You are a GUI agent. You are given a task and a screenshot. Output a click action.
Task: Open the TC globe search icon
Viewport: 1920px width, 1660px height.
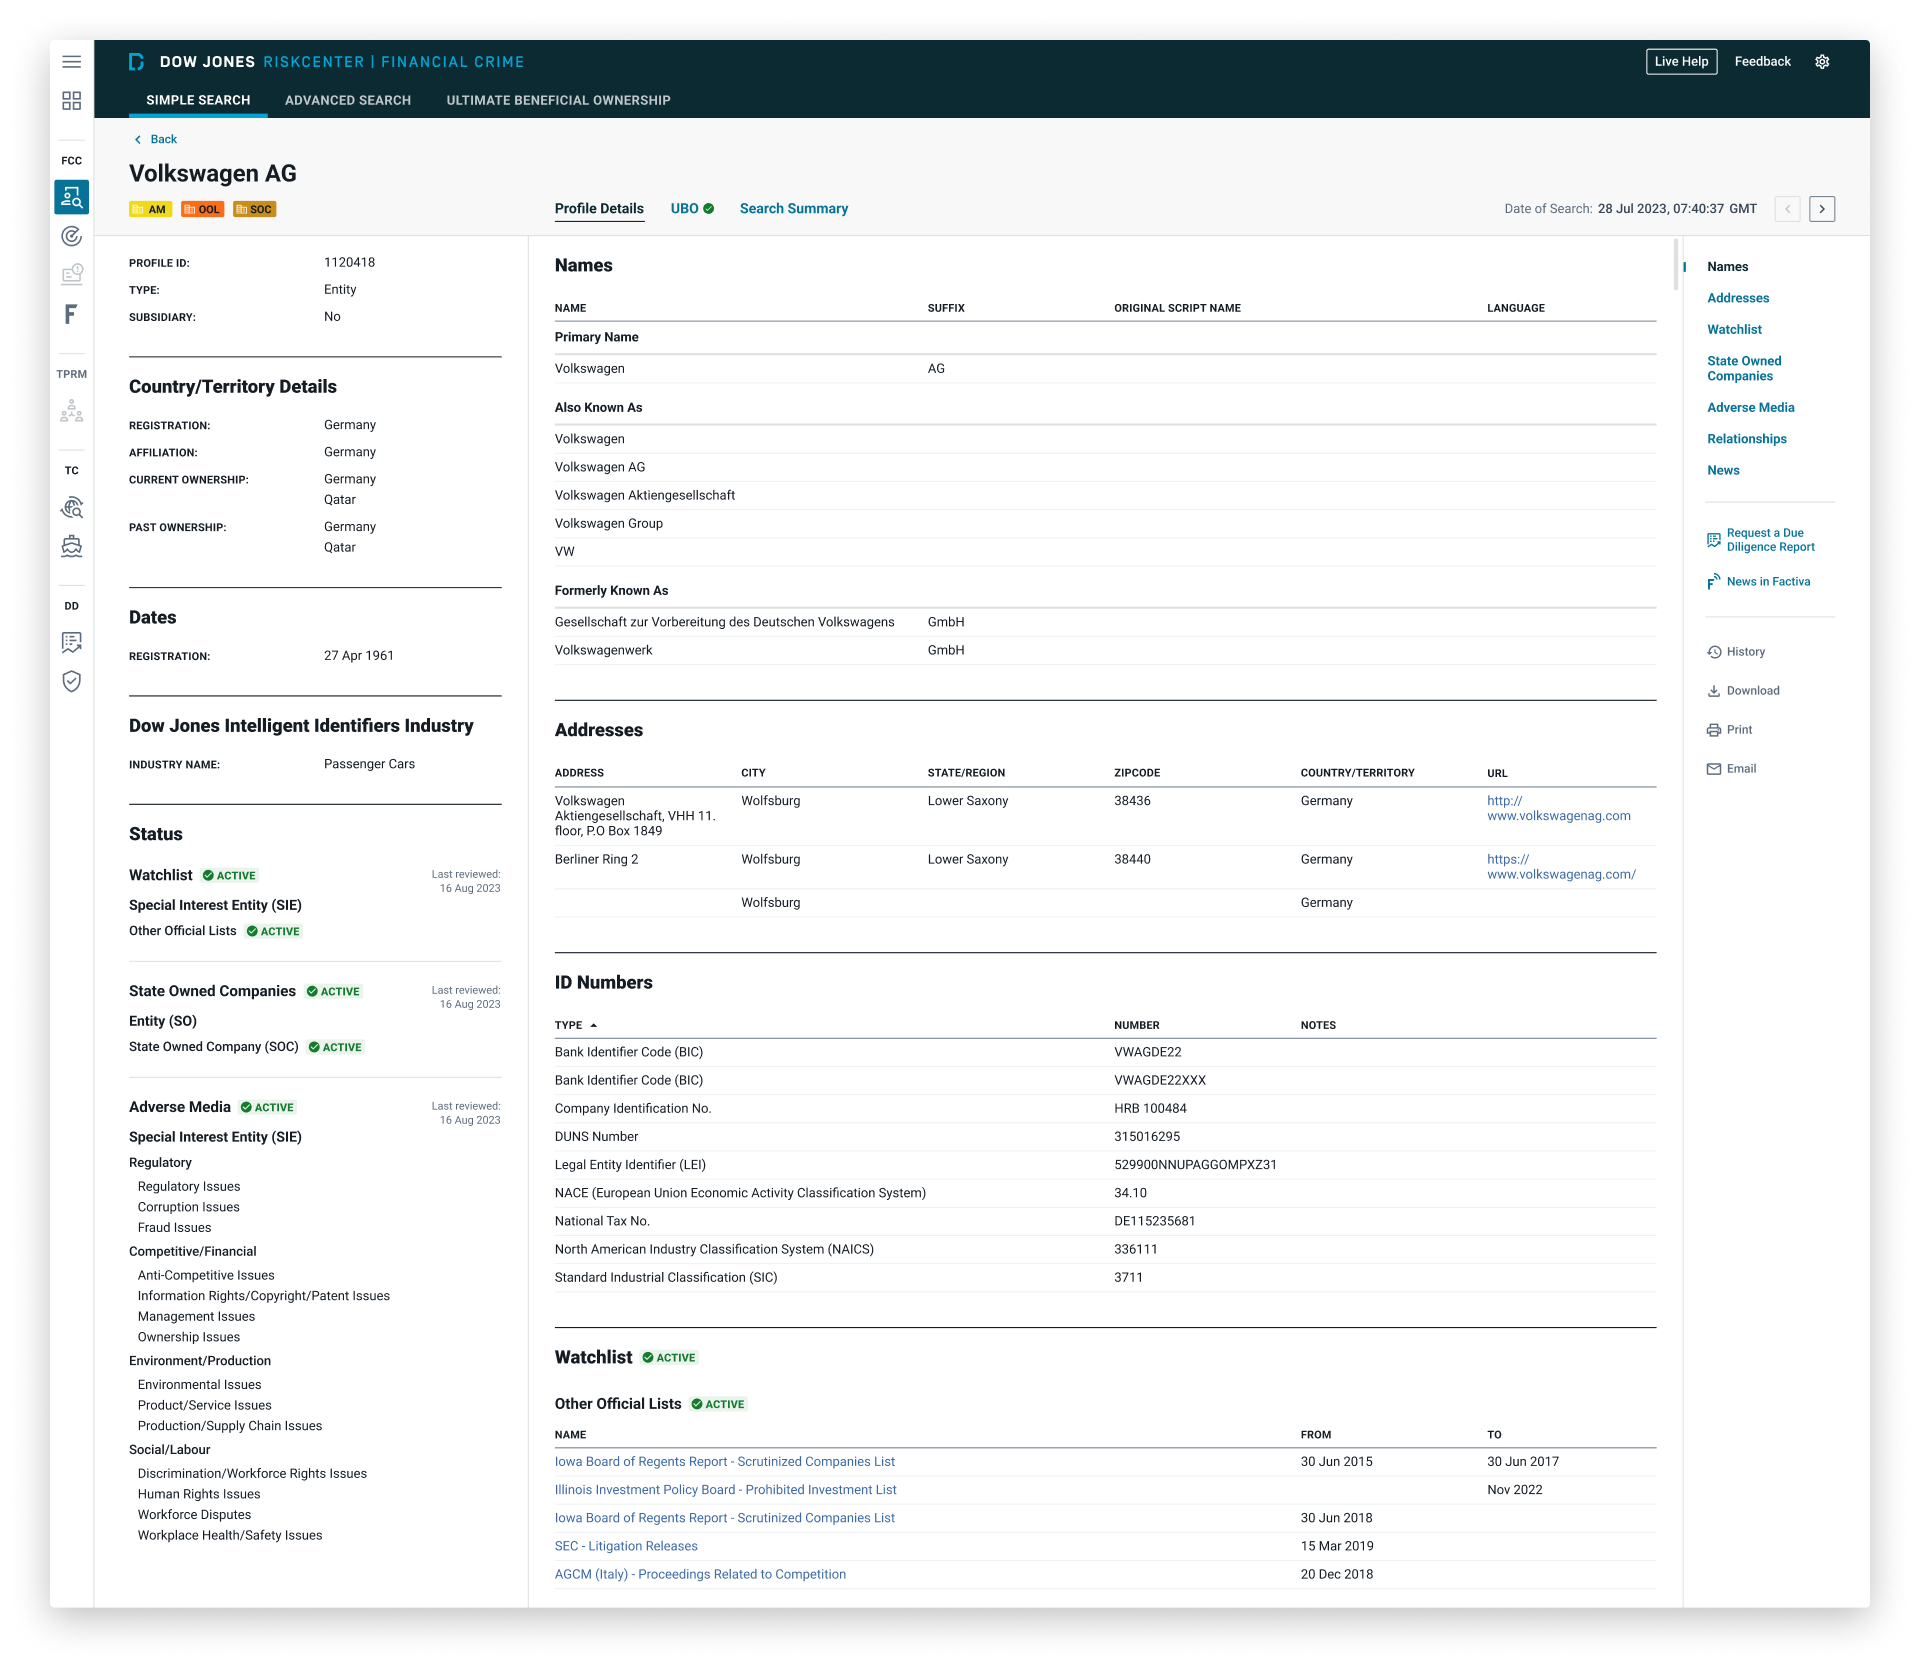pyautogui.click(x=72, y=508)
